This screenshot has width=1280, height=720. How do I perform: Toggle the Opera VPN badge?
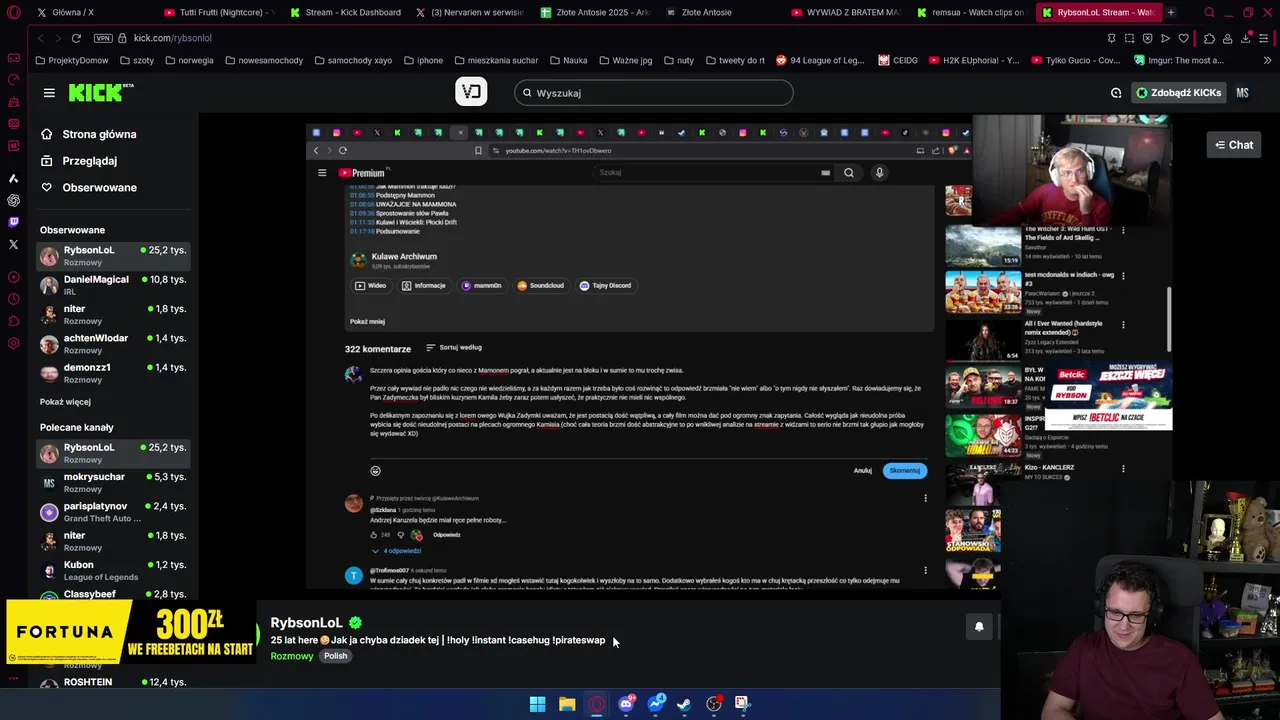tap(103, 38)
